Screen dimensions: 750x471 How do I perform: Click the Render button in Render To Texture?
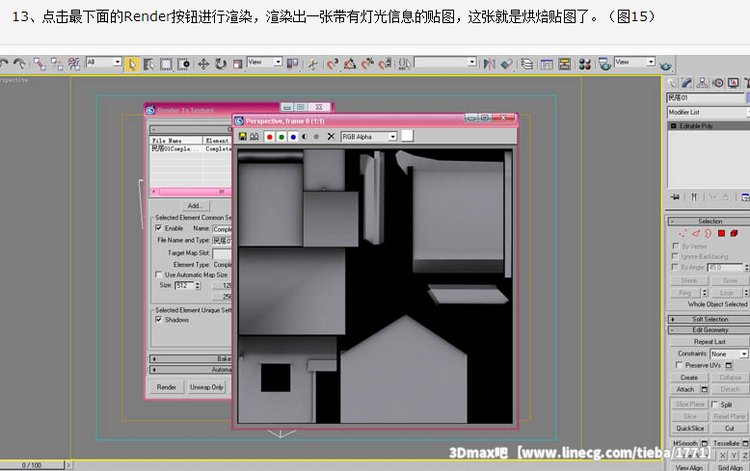click(x=166, y=387)
